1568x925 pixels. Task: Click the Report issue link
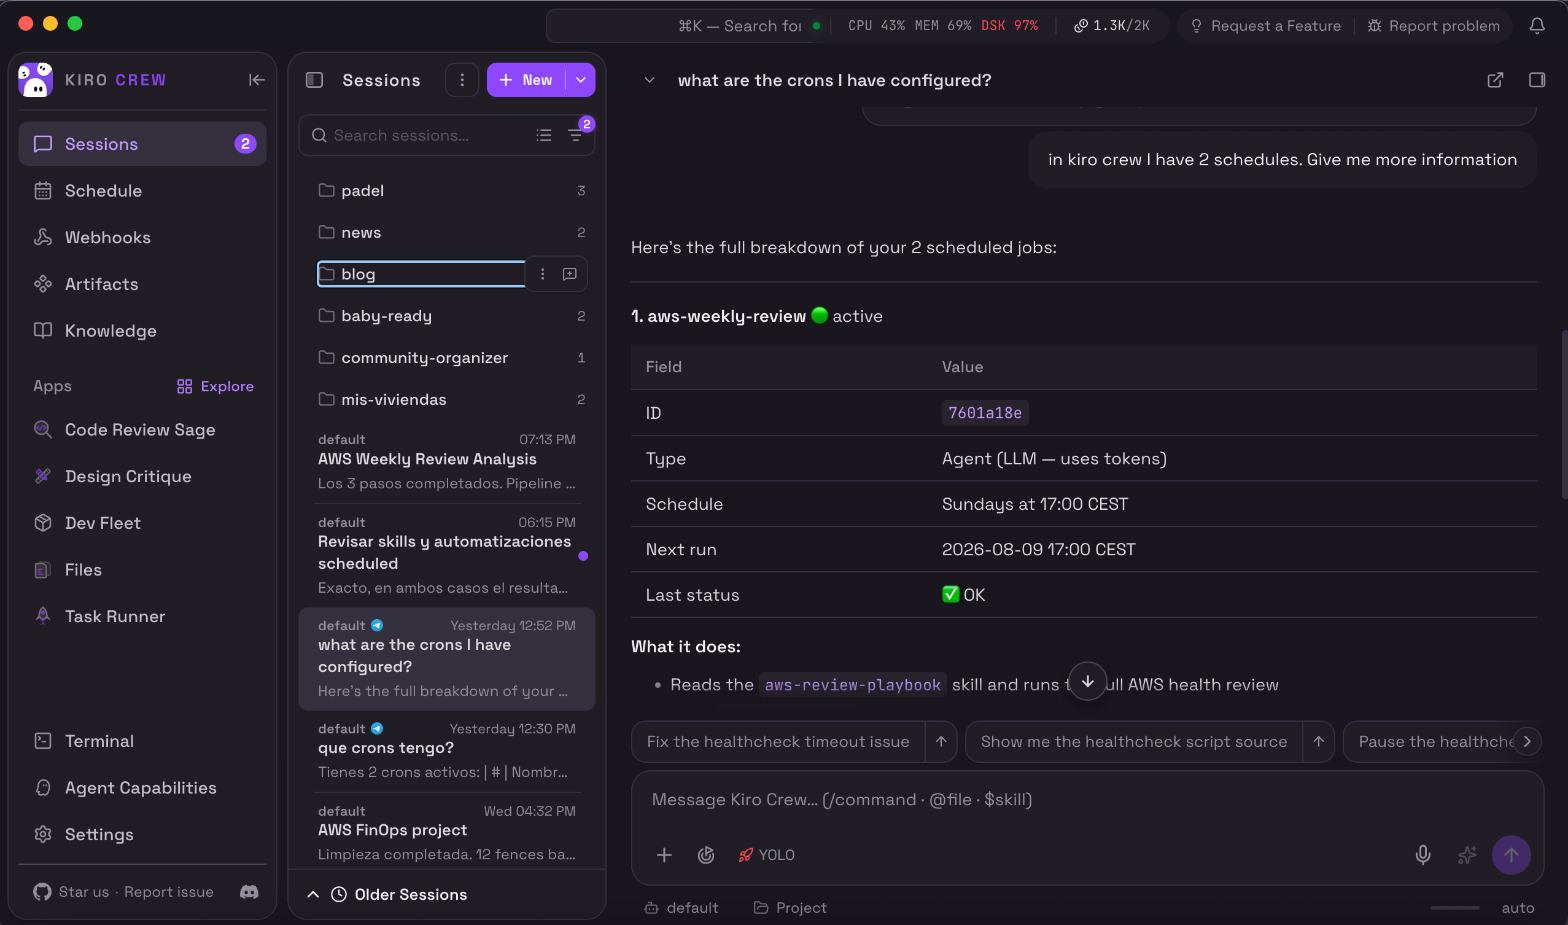[x=169, y=892]
